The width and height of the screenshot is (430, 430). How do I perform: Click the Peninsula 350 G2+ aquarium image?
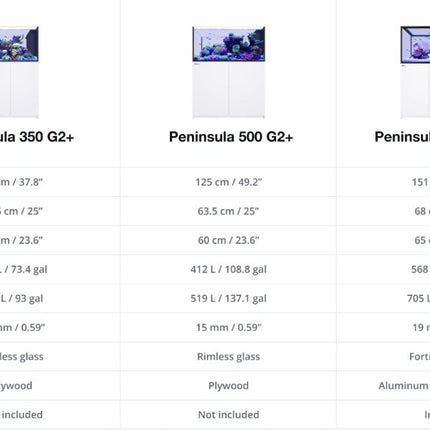tap(19, 72)
